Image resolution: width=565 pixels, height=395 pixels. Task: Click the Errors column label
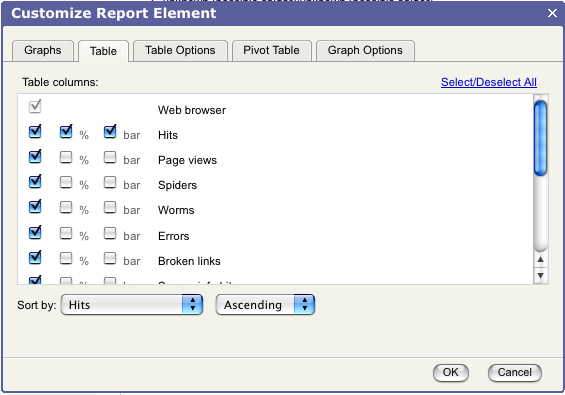coord(173,236)
